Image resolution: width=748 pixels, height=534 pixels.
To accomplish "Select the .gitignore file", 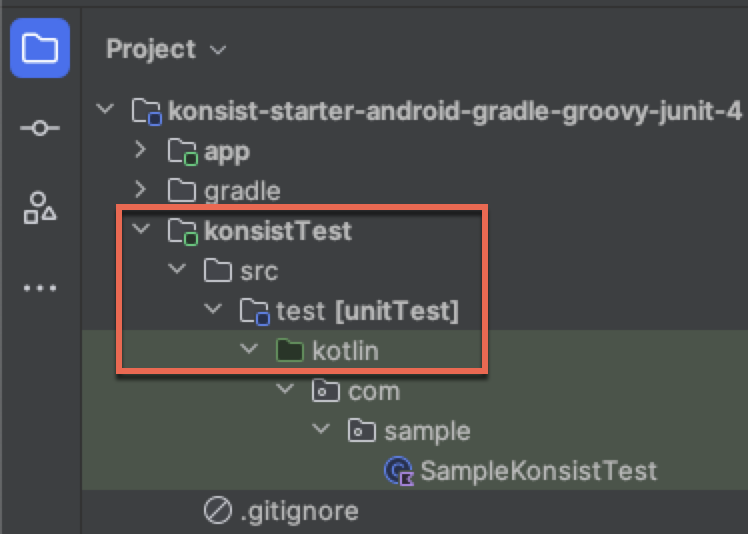I will coord(299,511).
